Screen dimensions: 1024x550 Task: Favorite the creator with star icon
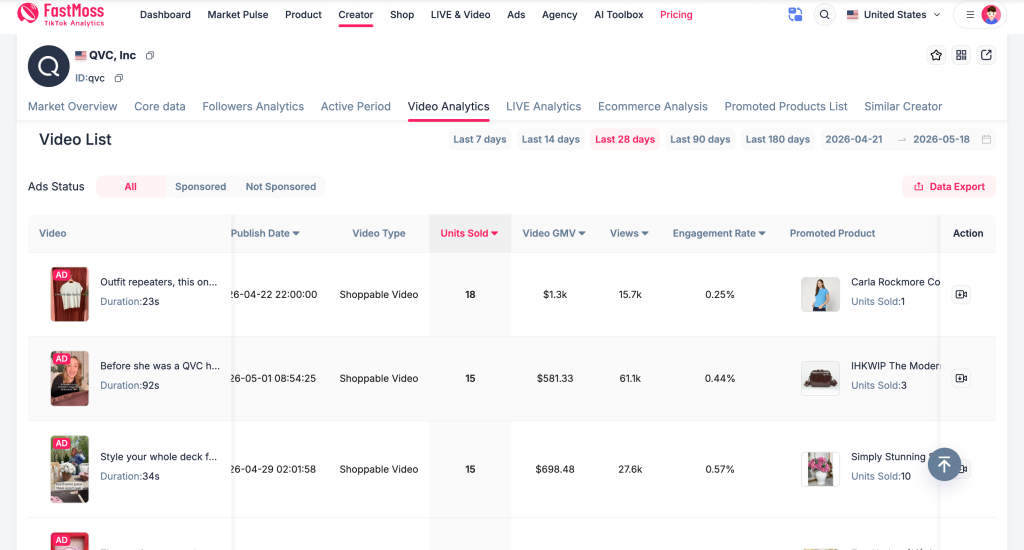pyautogui.click(x=936, y=56)
